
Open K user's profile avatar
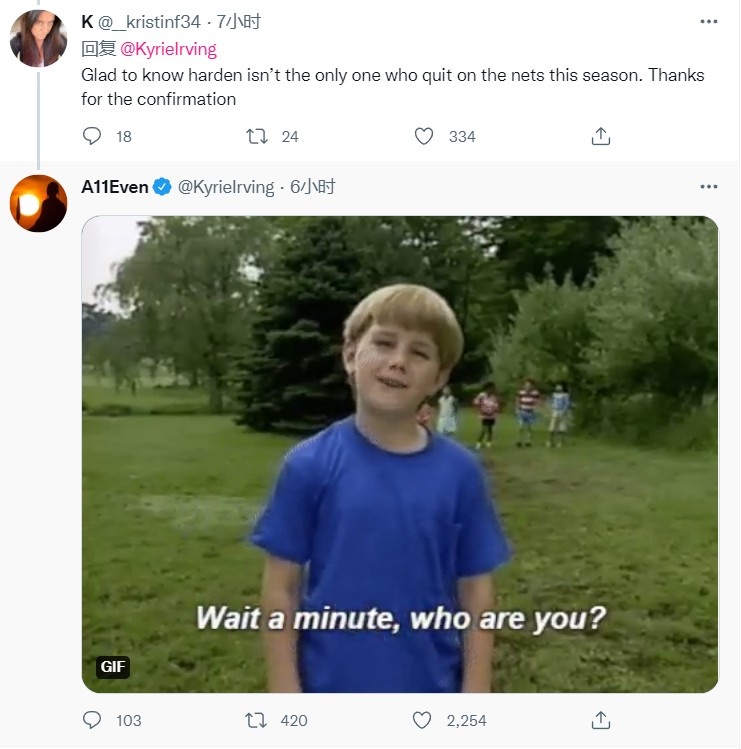[38, 38]
